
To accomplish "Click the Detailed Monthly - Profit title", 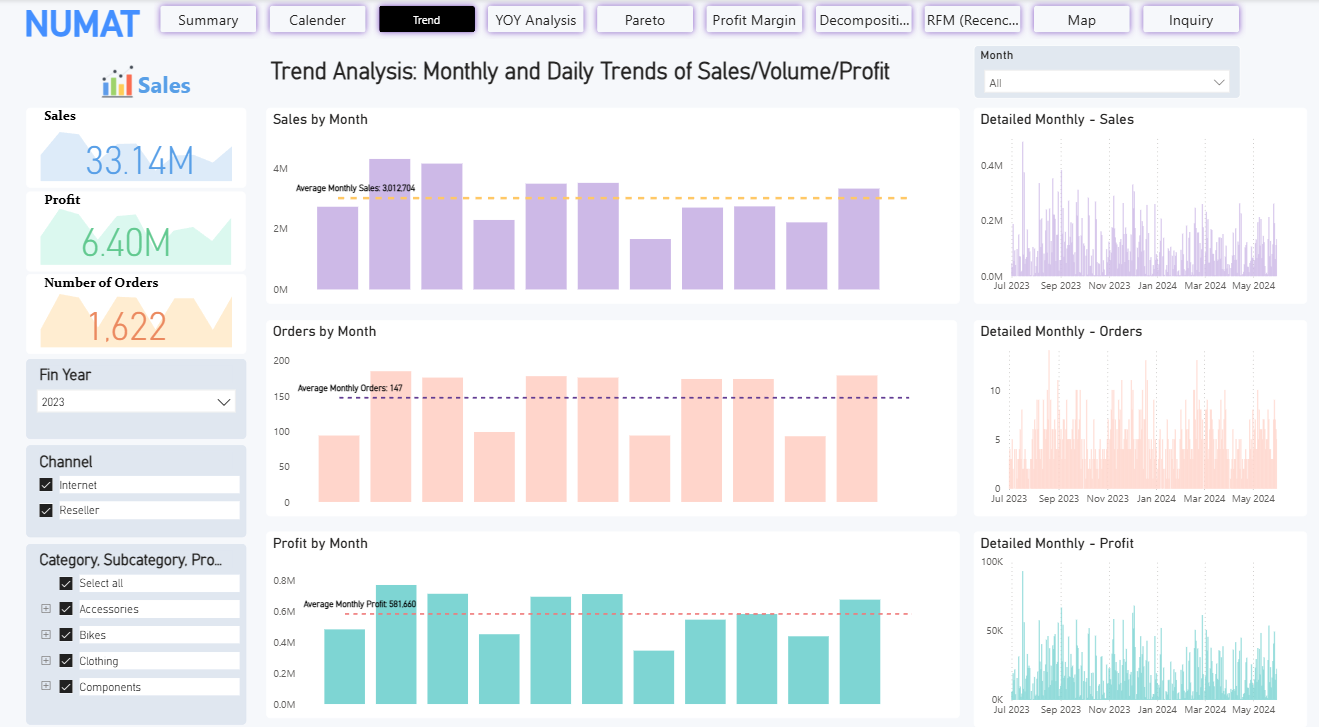I will [1057, 543].
